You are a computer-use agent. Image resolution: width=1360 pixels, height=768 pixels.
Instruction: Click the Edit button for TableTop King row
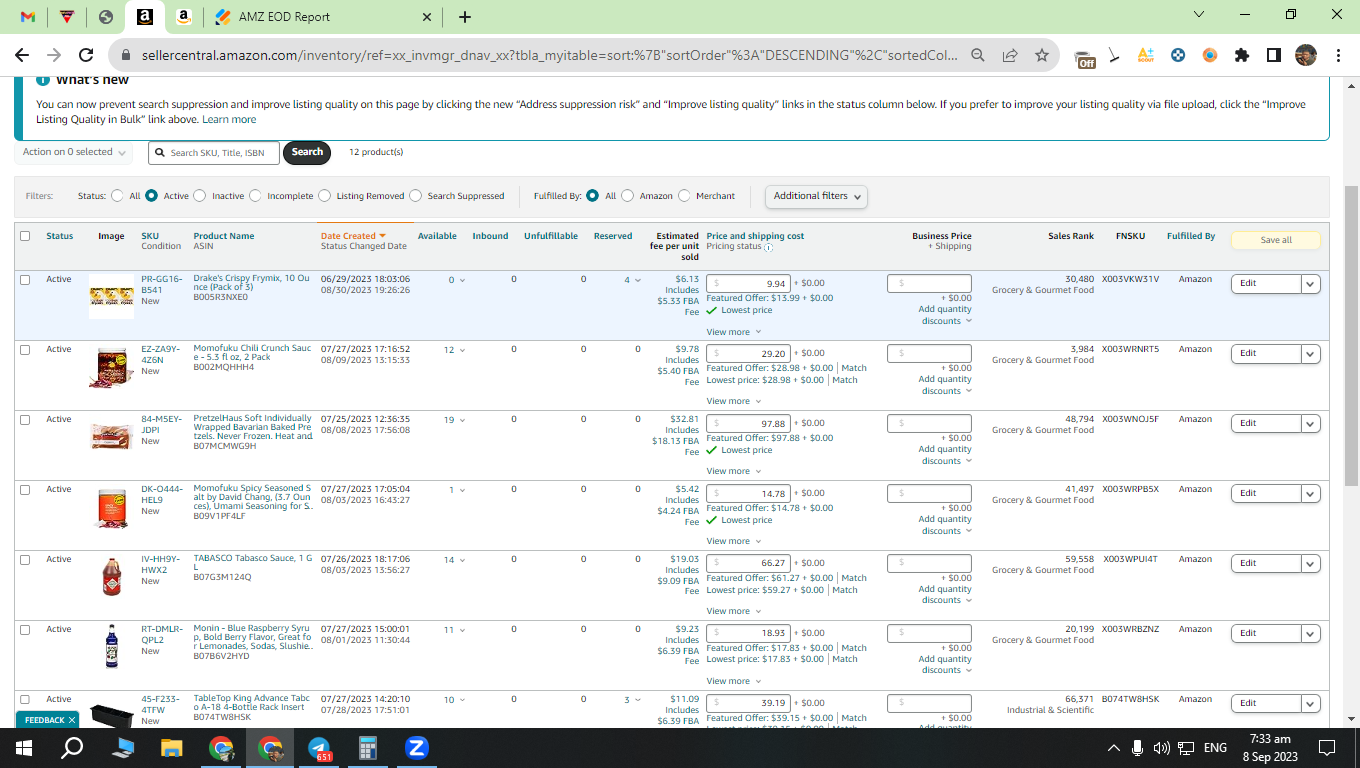tap(1266, 703)
